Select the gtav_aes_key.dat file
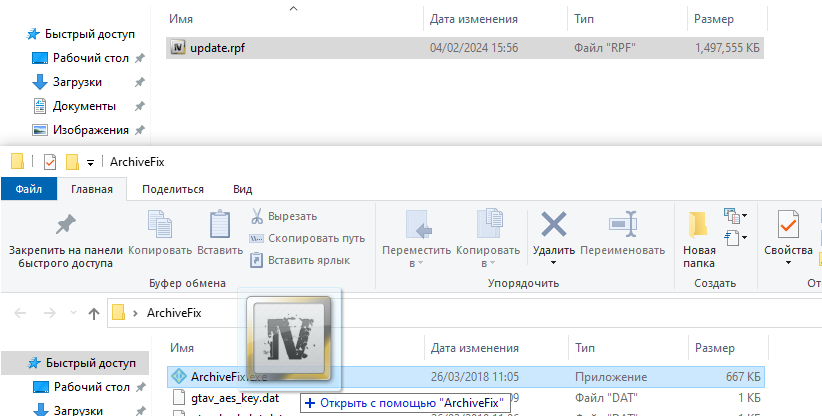Image resolution: width=822 pixels, height=416 pixels. click(234, 398)
